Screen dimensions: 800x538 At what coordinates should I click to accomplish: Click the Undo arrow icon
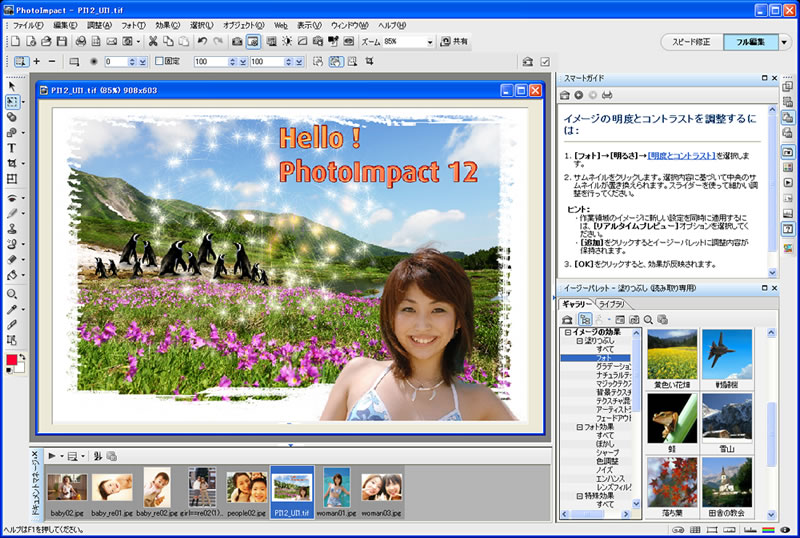[x=202, y=41]
